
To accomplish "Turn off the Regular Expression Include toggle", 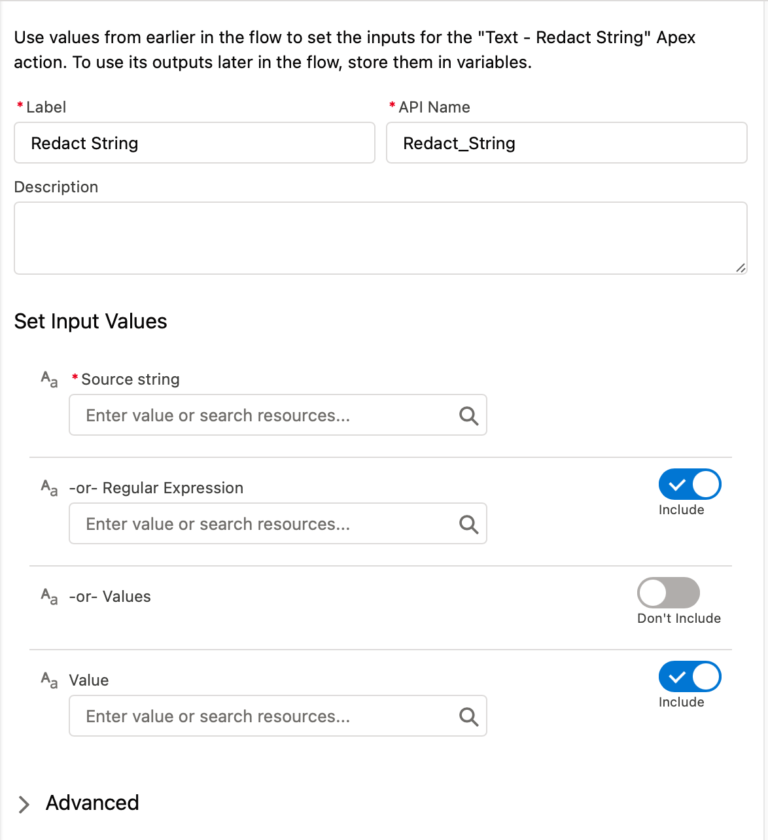I will click(689, 485).
